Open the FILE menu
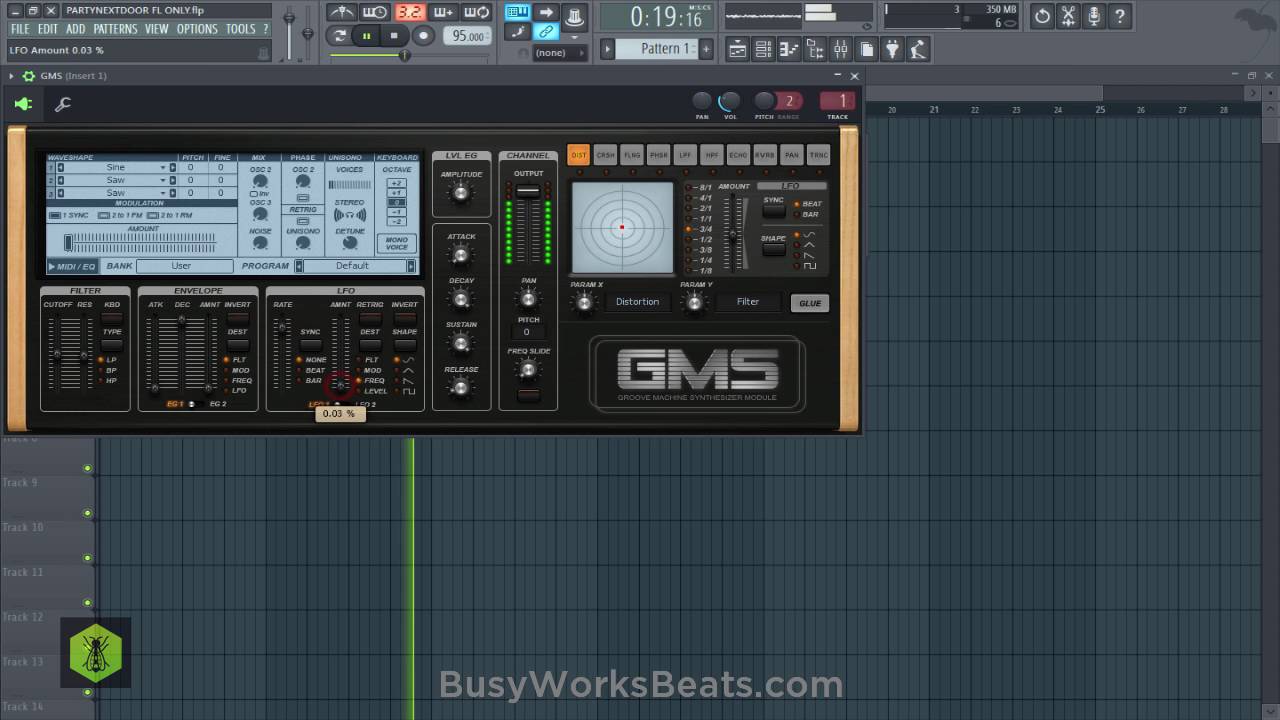Screen dimensions: 1280x720 tap(20, 30)
